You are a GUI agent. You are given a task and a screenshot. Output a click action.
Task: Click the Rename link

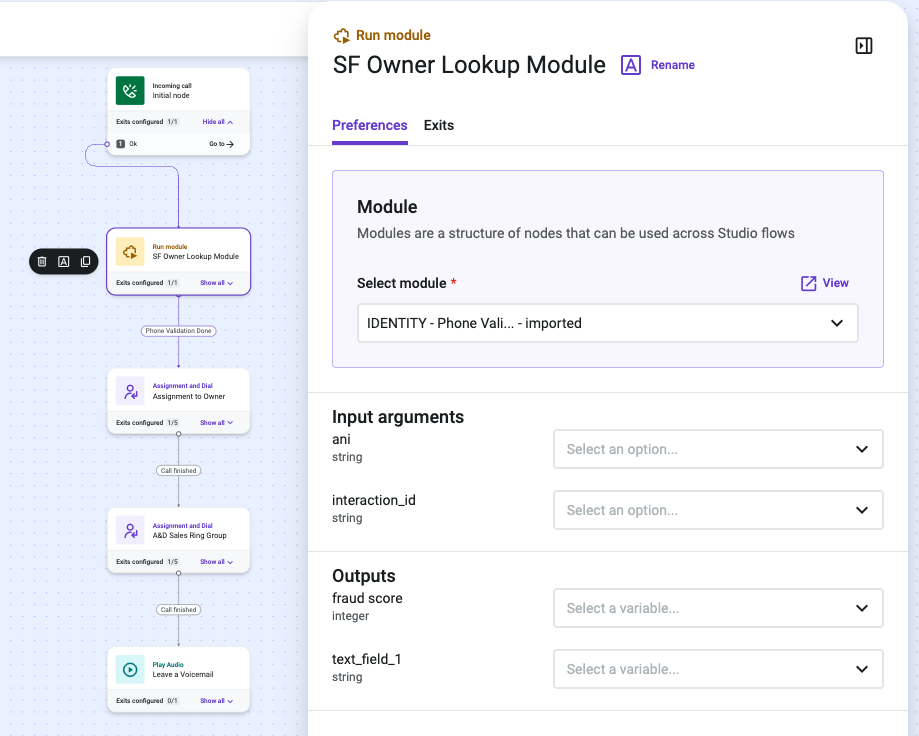[673, 65]
